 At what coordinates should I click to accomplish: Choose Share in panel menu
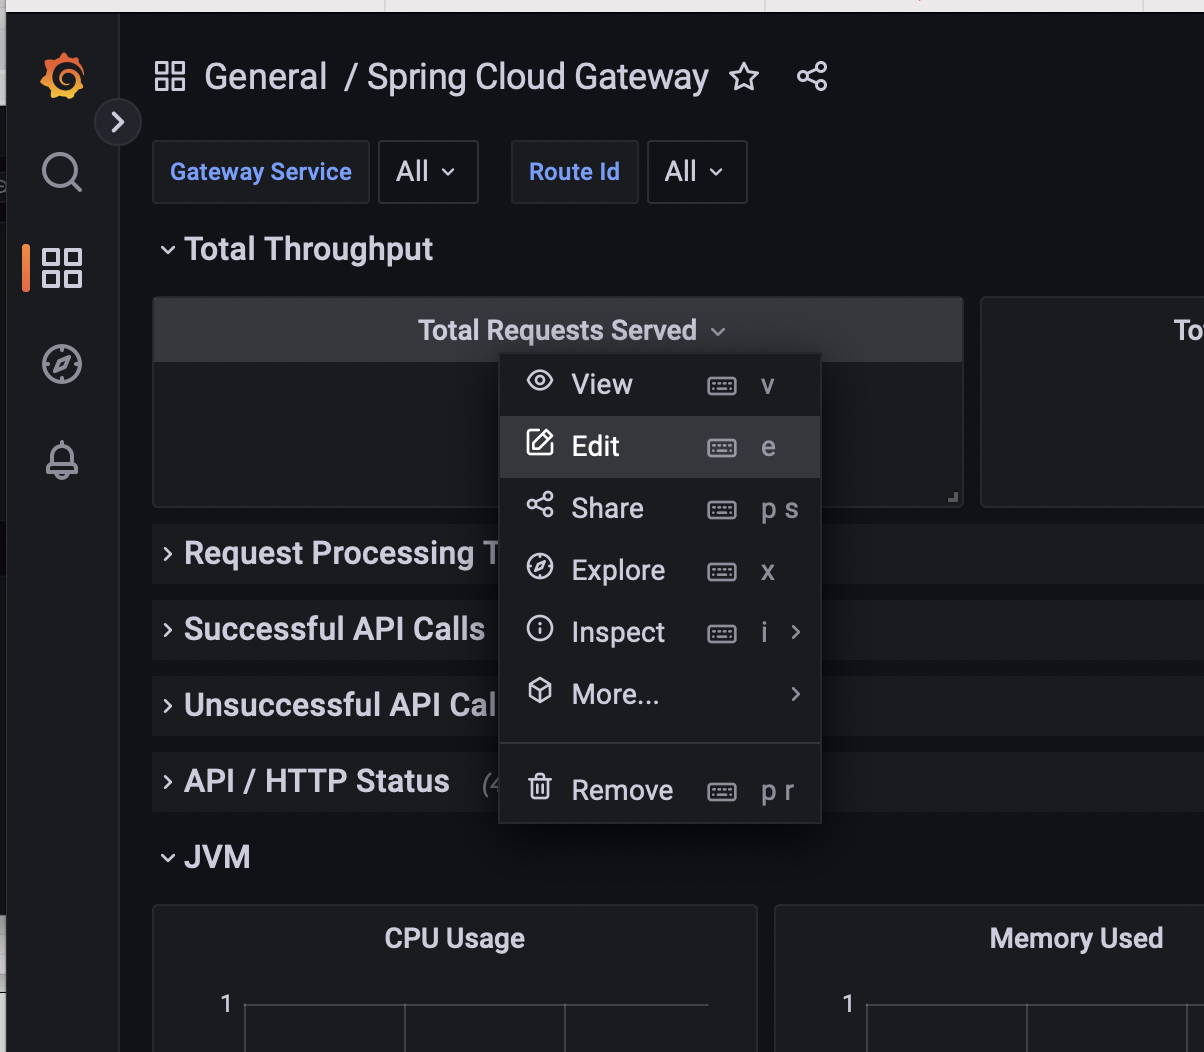660,509
